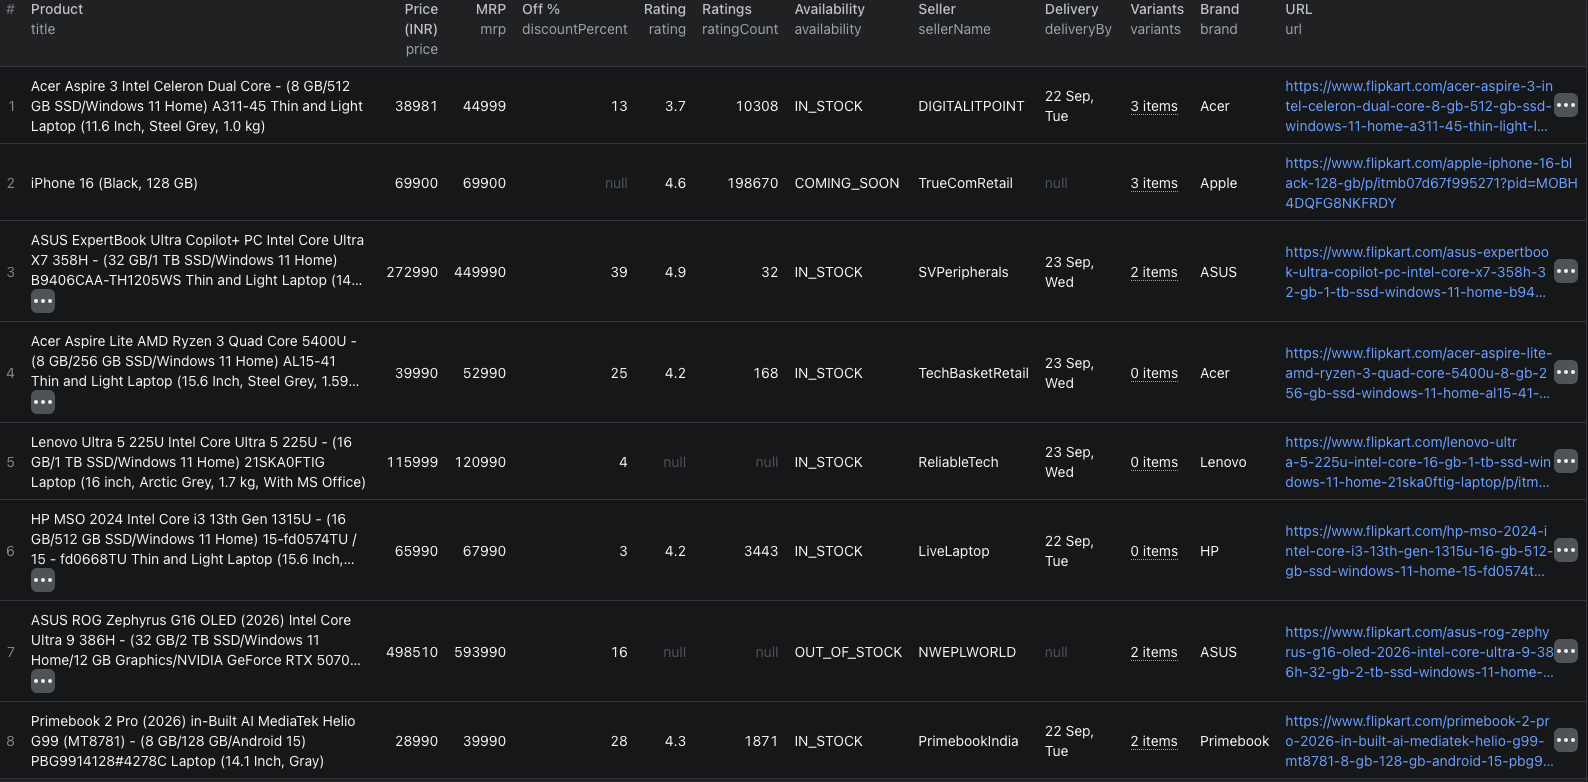Image resolution: width=1588 pixels, height=782 pixels.
Task: Expand truncated title of ASUS ROG Zephyrus row
Action: pyautogui.click(x=43, y=681)
